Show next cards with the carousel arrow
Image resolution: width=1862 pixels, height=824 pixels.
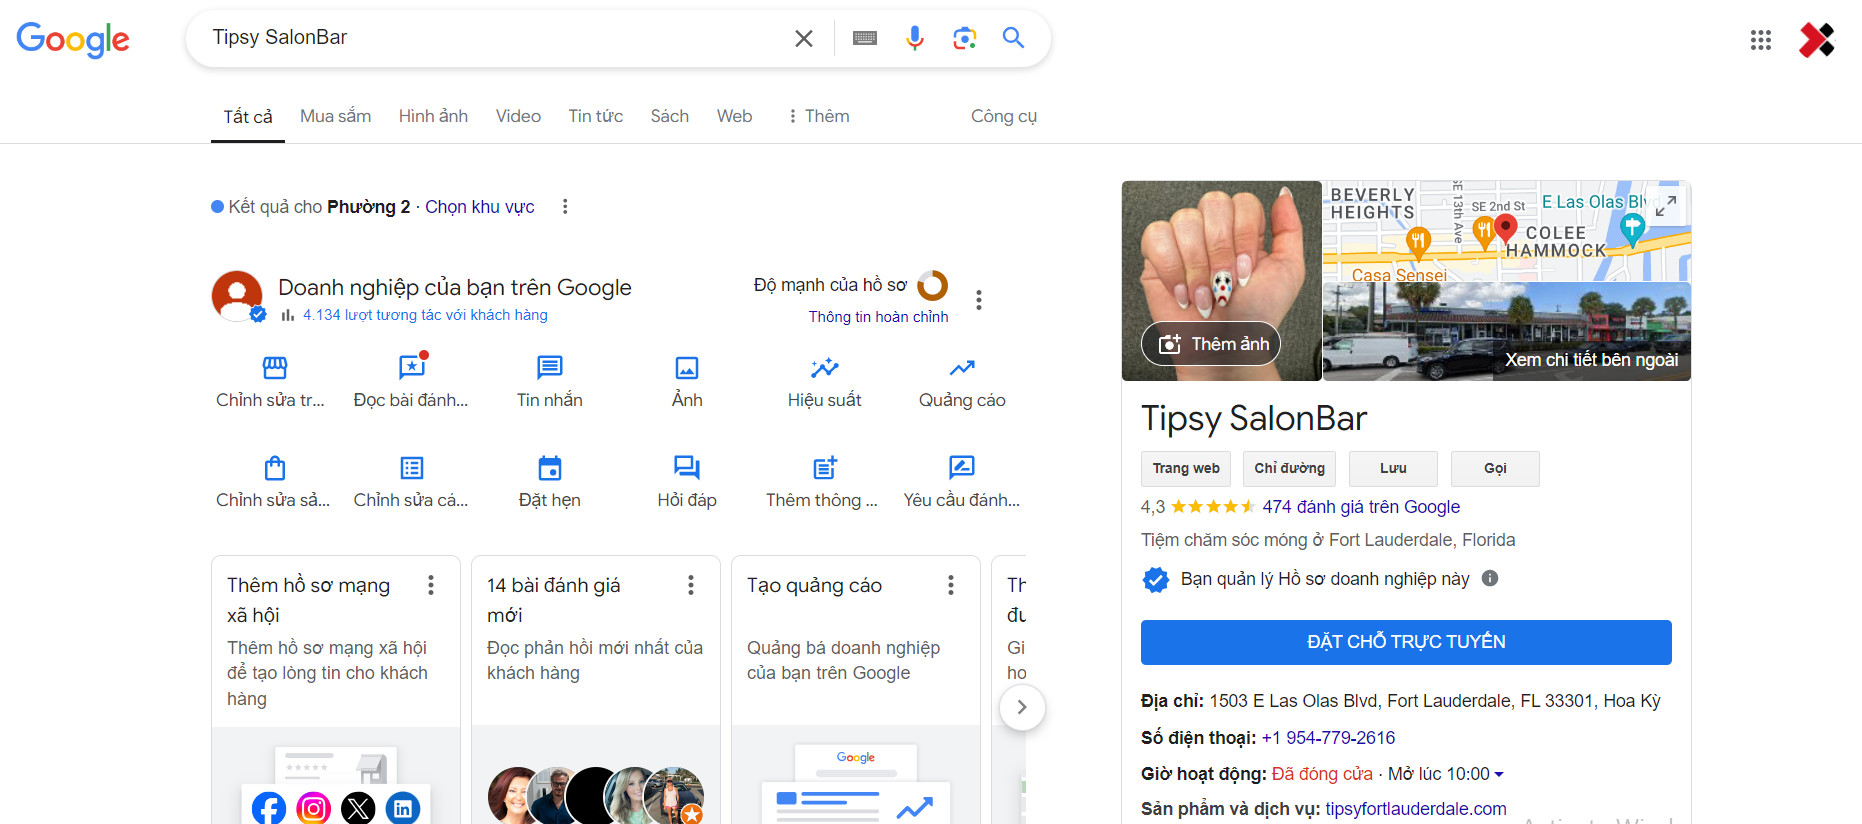1022,707
